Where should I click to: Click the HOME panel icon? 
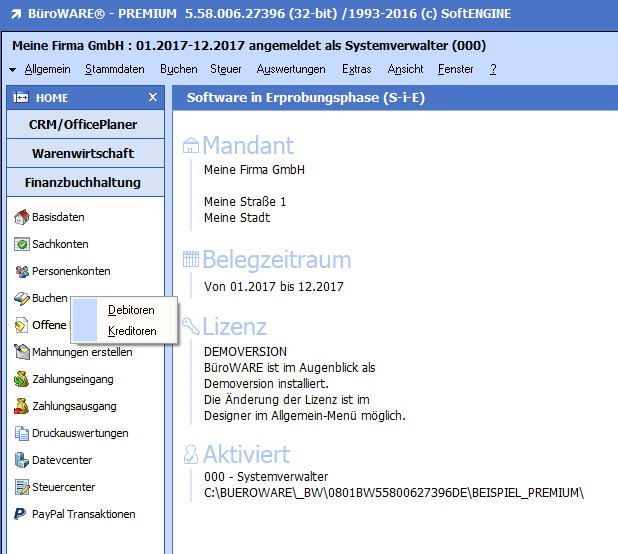click(21, 97)
